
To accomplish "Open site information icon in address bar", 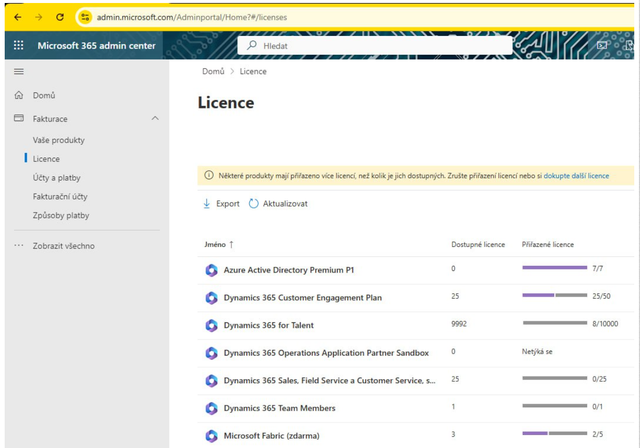I will tap(85, 17).
